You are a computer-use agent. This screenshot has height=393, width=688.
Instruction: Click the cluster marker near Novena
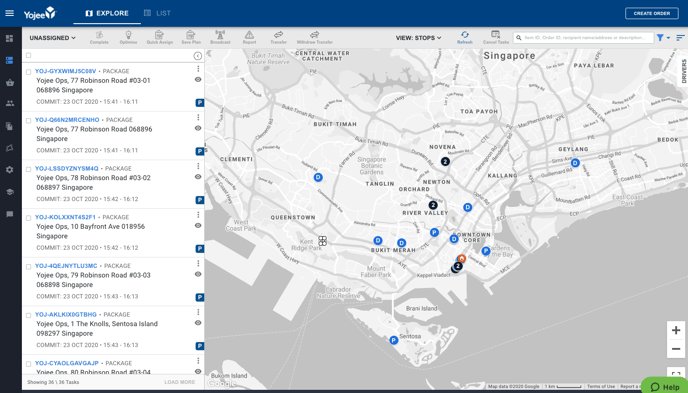click(445, 161)
